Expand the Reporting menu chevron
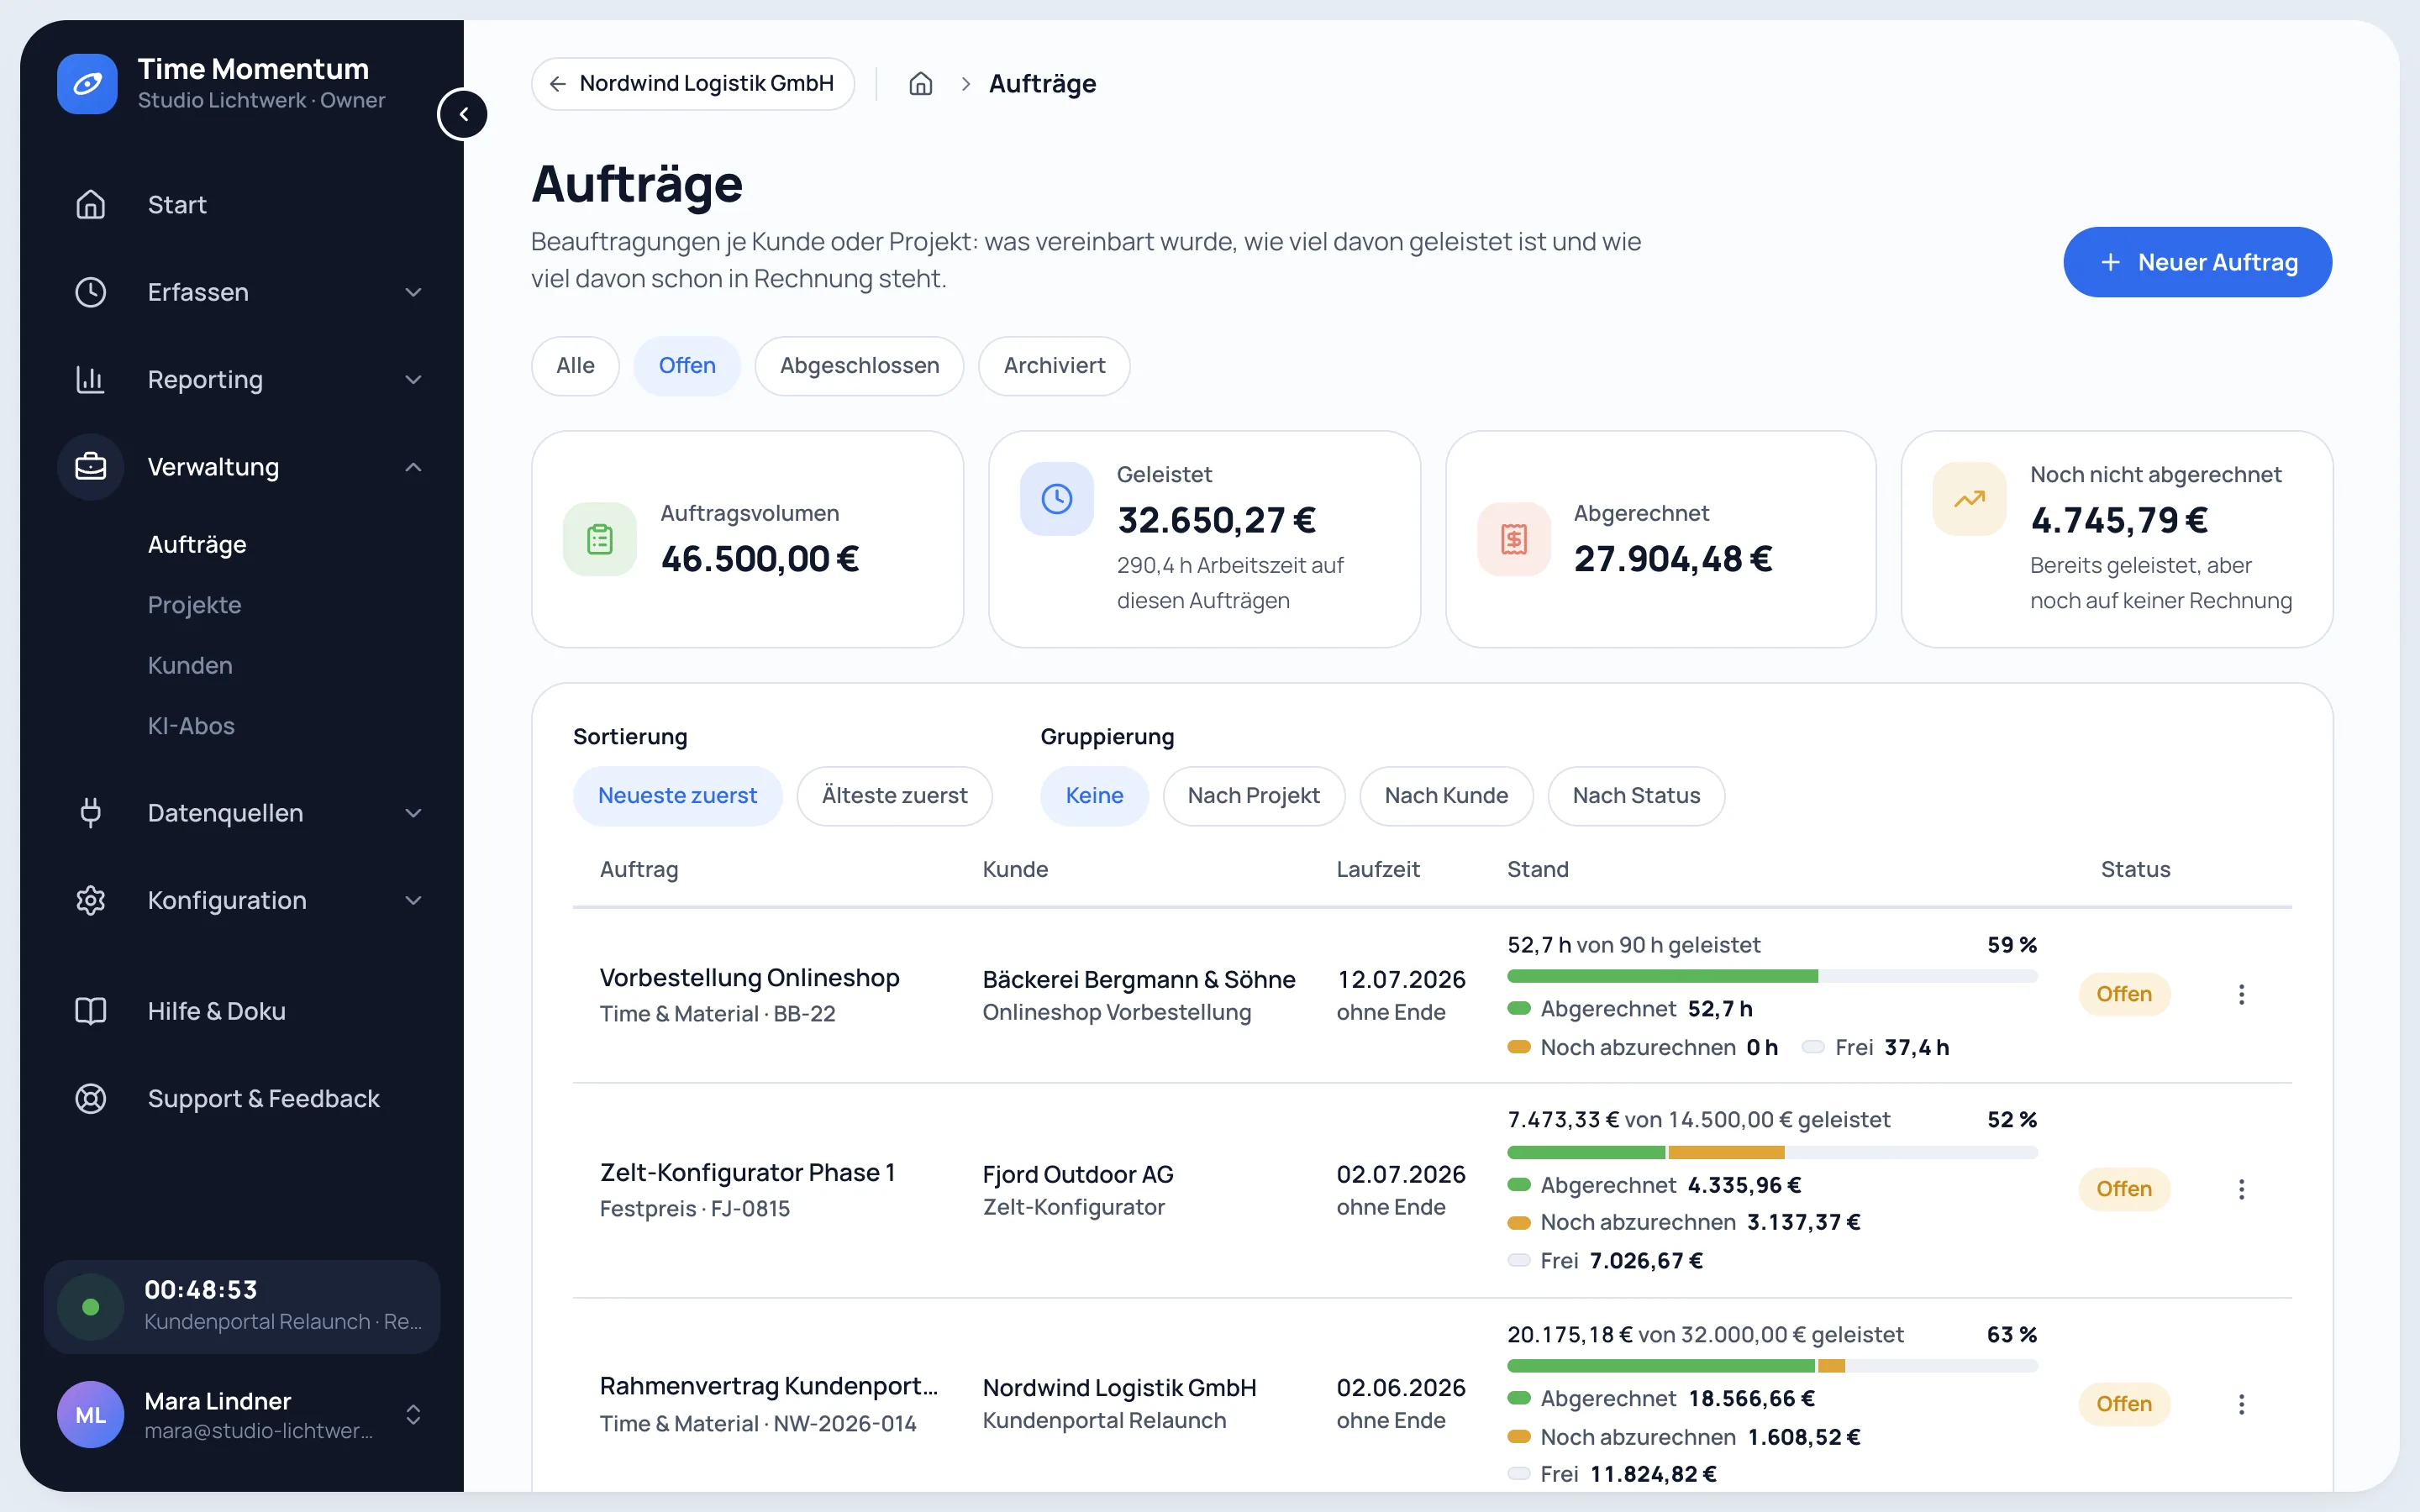This screenshot has height=1512, width=2420. tap(413, 379)
